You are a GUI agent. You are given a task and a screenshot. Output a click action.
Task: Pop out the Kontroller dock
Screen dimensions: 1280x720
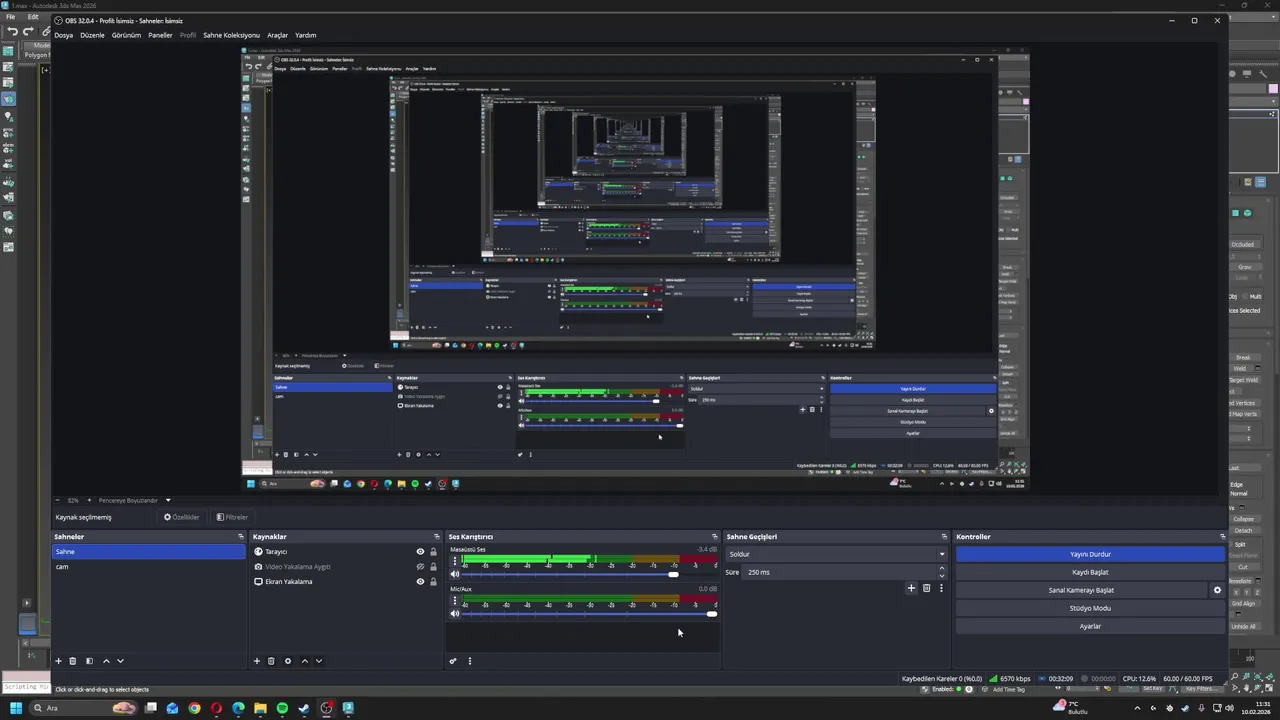click(1222, 537)
